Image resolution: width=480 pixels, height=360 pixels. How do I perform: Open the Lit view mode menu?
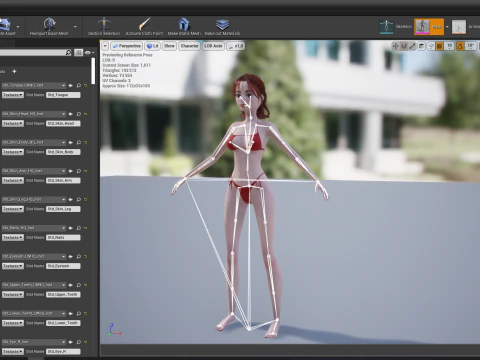[153, 46]
